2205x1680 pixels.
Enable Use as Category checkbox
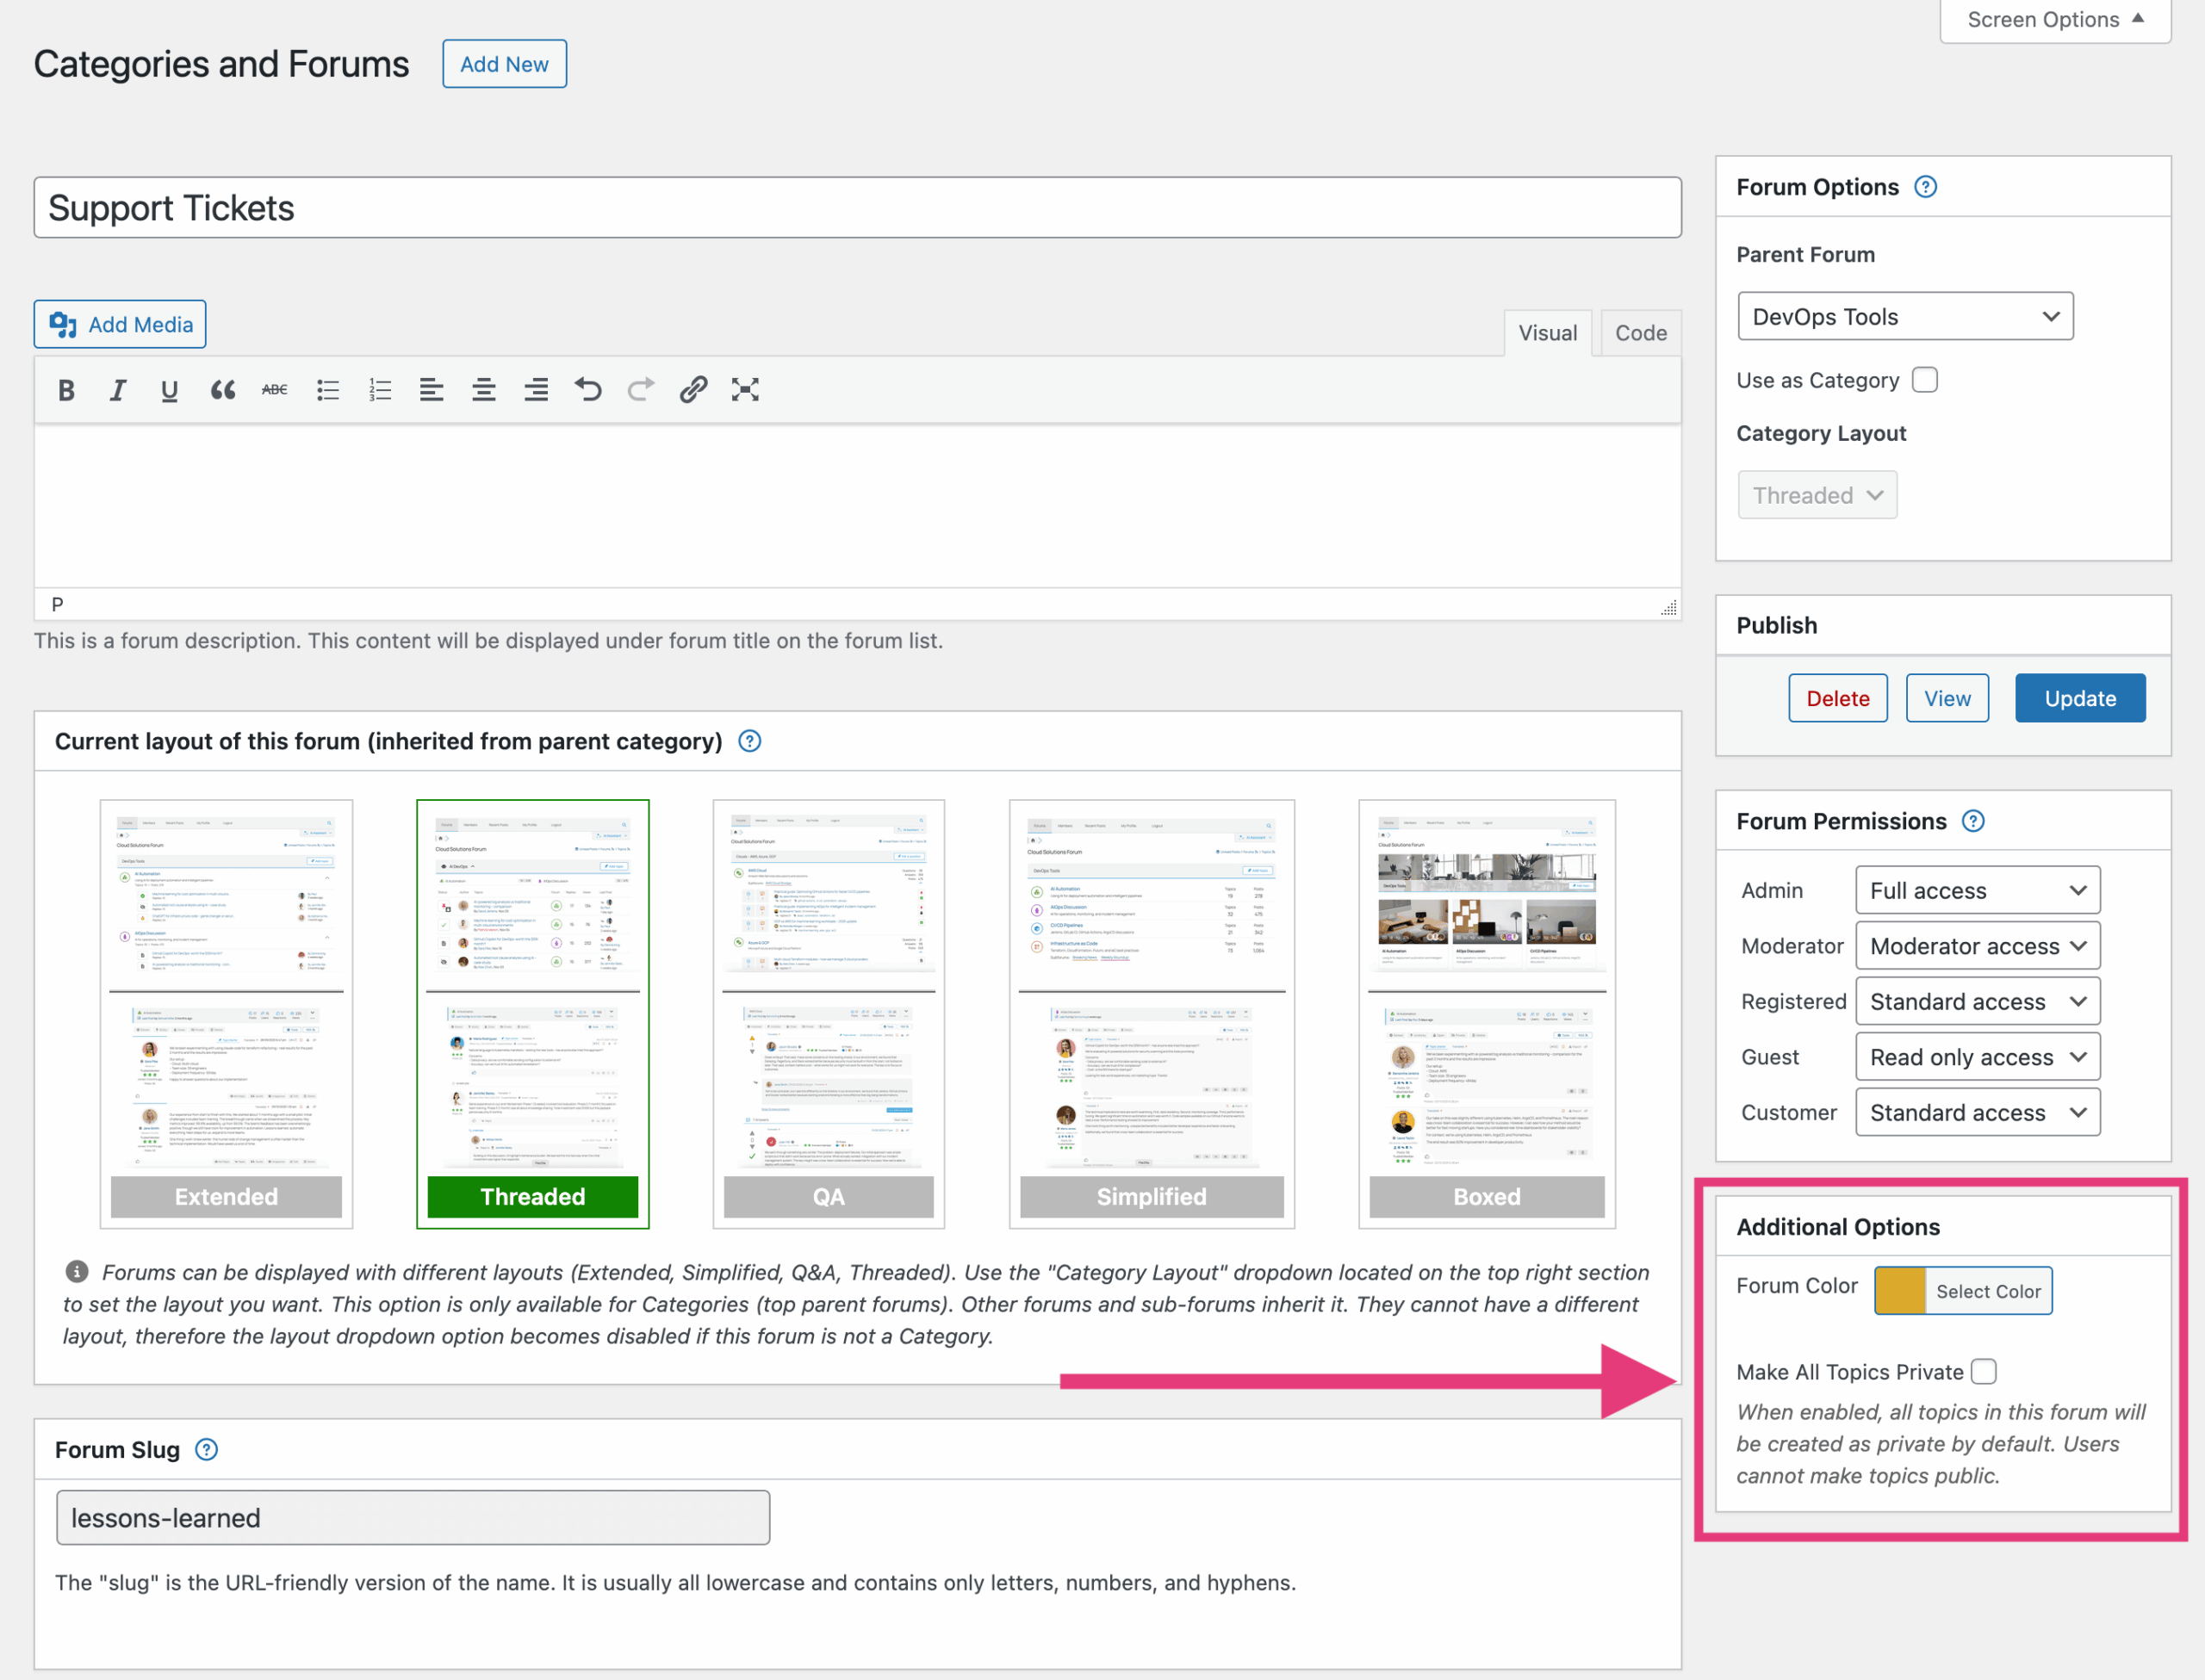1924,380
